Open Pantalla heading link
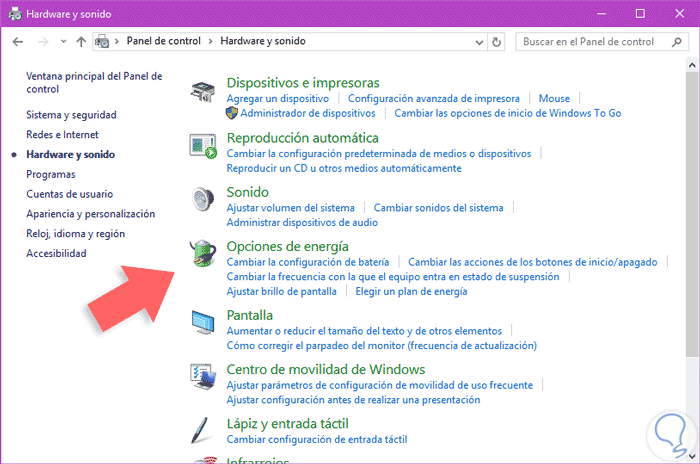700x464 pixels. coord(250,315)
